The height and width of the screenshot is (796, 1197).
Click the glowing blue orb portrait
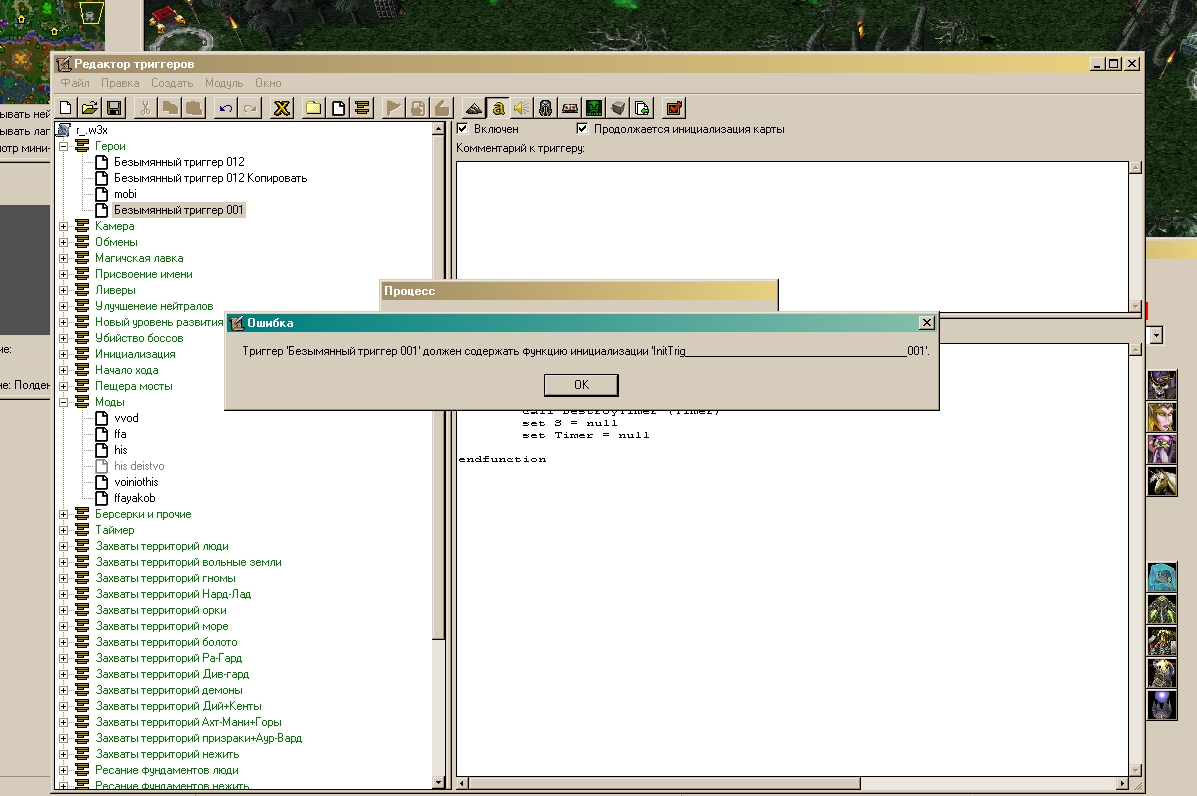[x=1162, y=705]
